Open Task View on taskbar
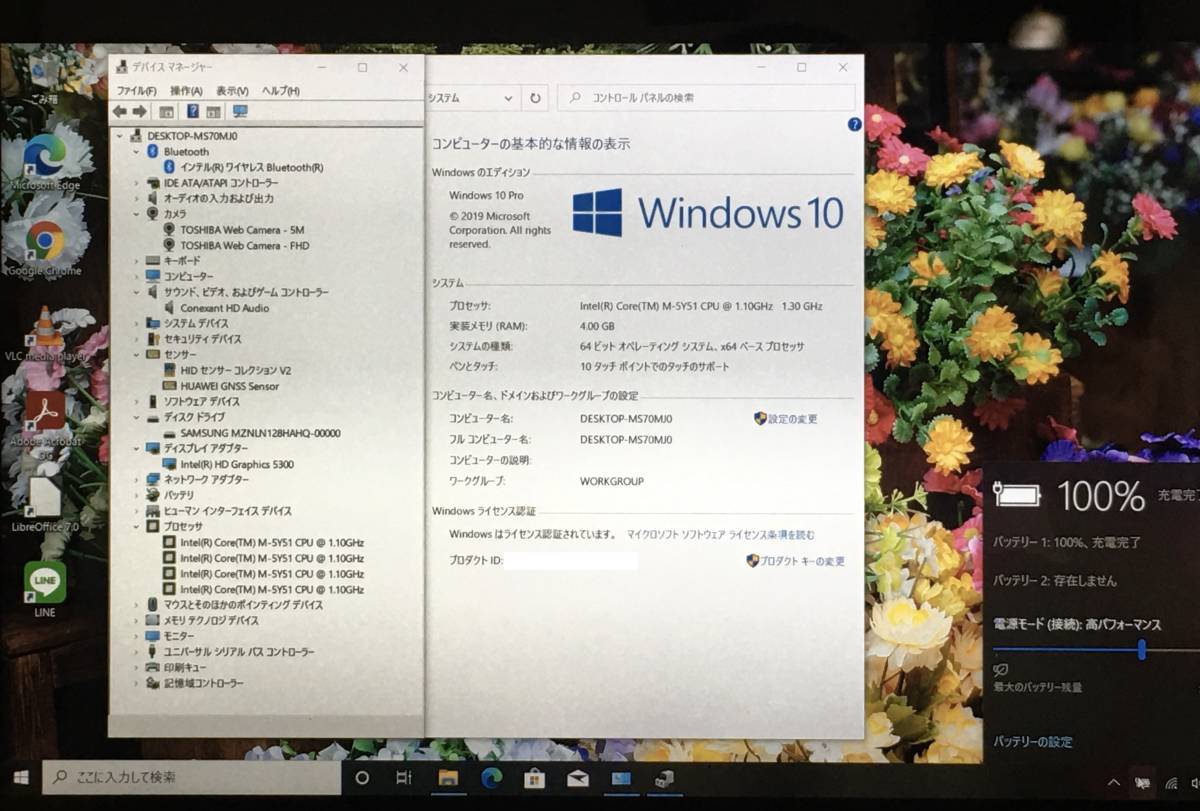This screenshot has width=1200, height=811. [x=403, y=778]
